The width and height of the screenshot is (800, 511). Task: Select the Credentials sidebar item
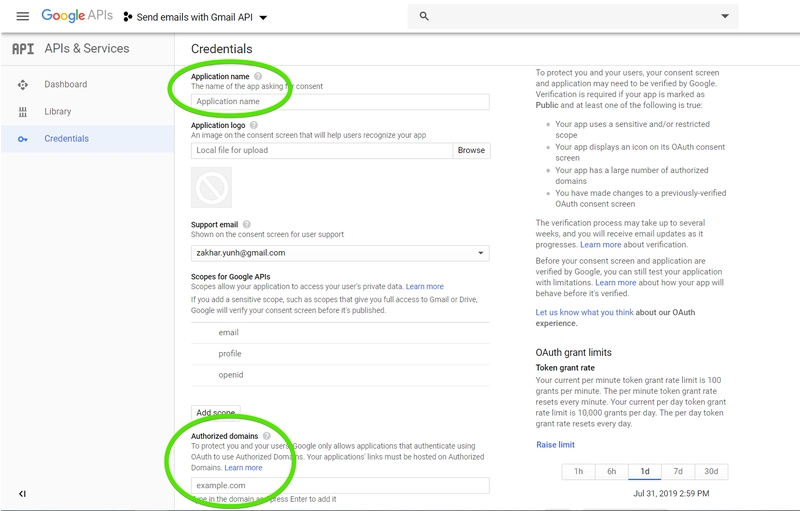point(66,139)
